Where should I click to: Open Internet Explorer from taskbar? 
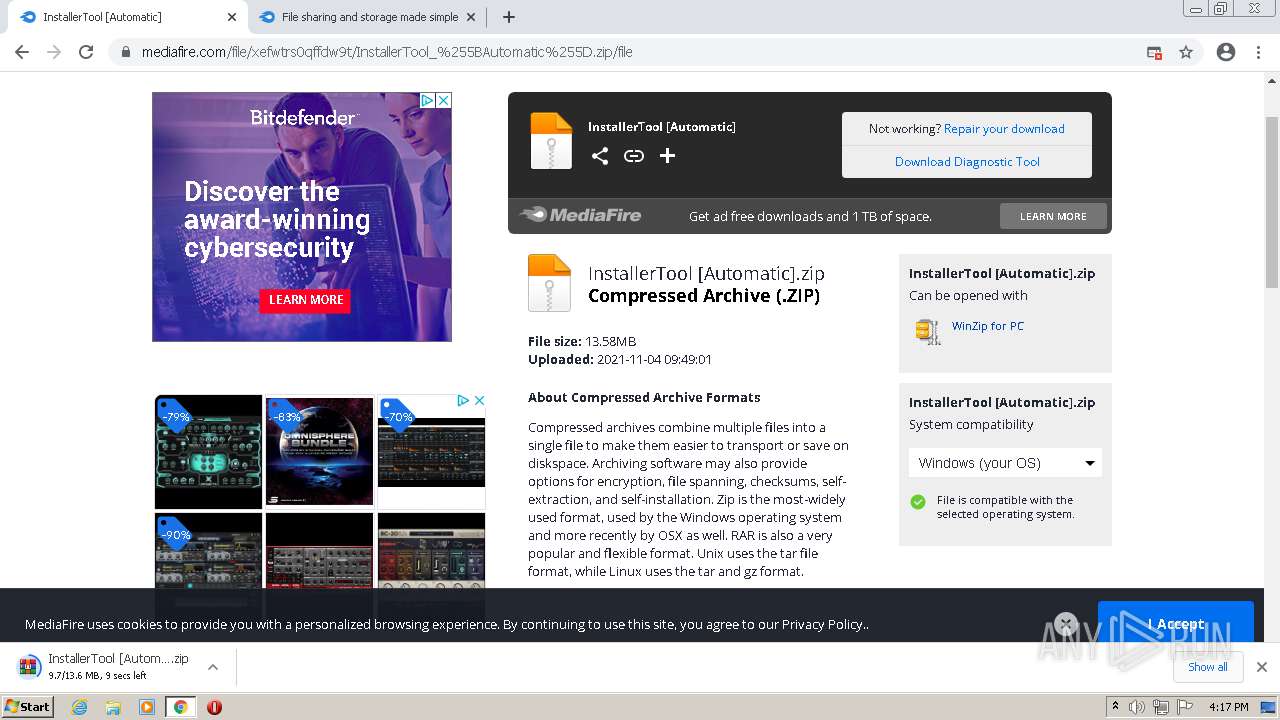click(80, 707)
